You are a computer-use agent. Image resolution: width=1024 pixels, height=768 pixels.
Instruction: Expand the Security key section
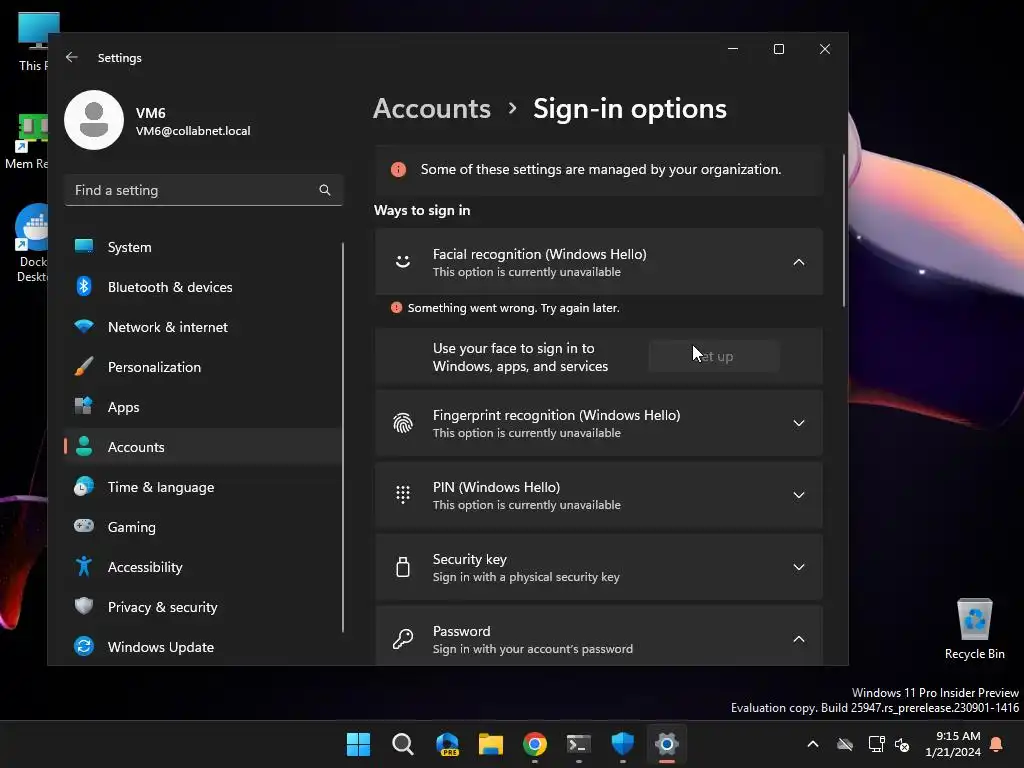point(799,567)
